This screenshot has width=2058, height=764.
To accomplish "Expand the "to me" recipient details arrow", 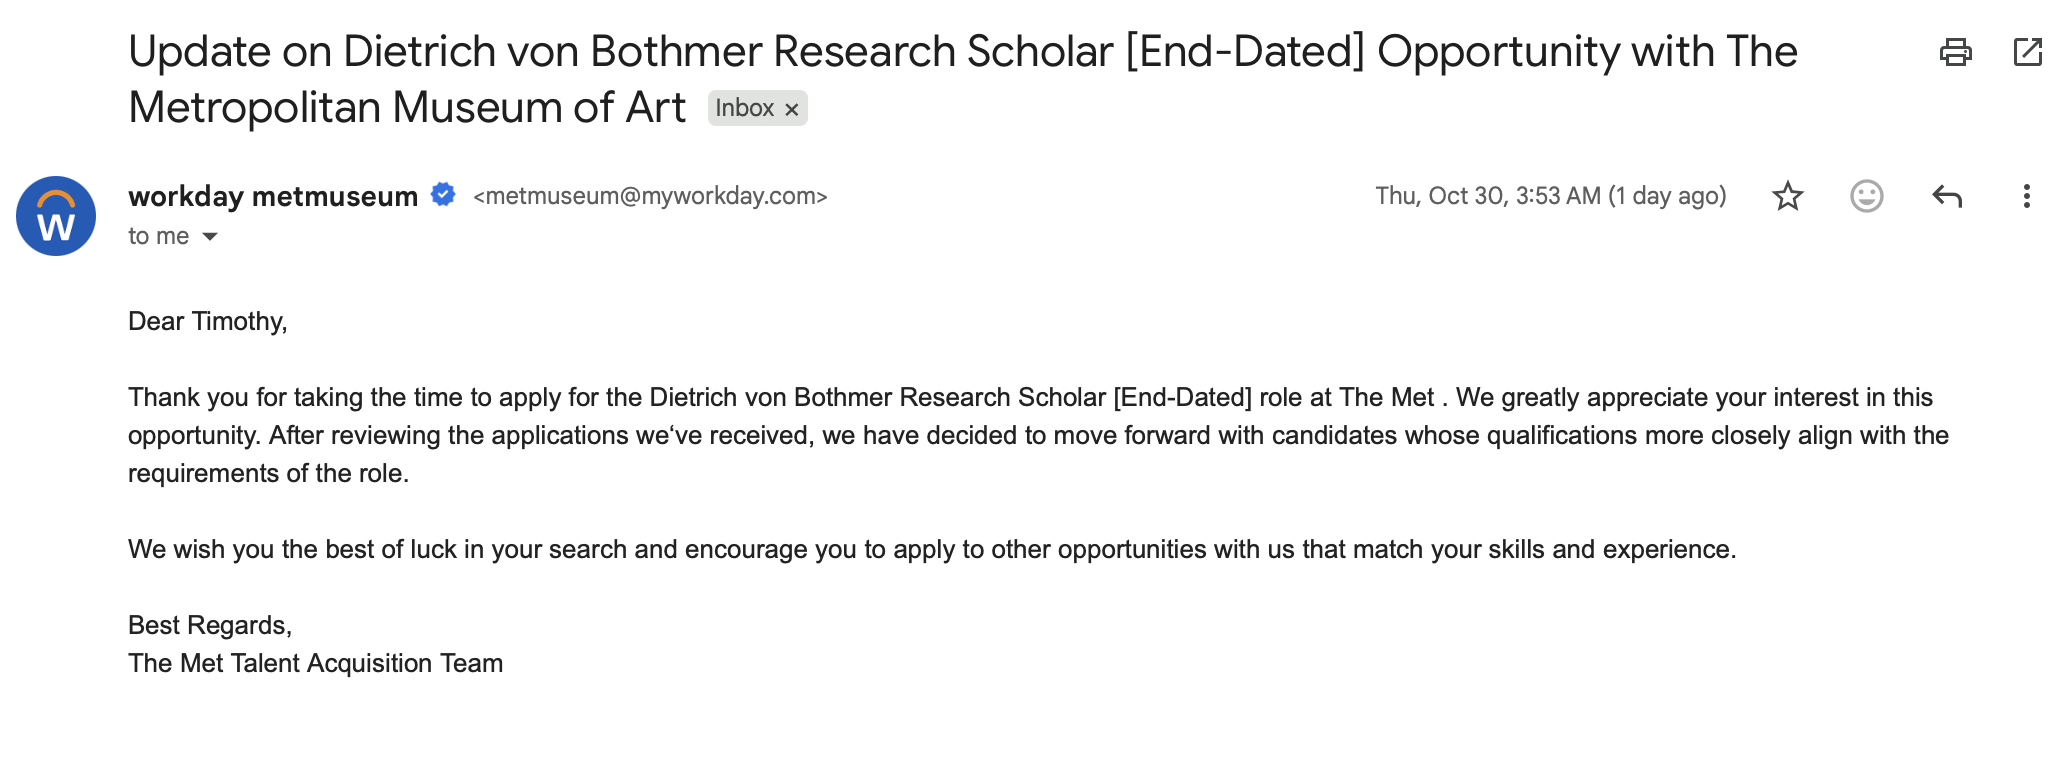I will [210, 237].
